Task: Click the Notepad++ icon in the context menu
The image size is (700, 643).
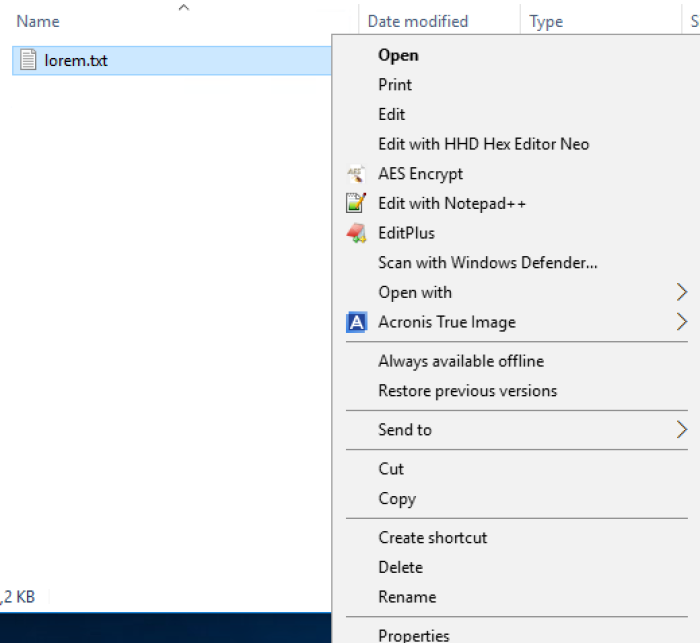Action: (356, 203)
